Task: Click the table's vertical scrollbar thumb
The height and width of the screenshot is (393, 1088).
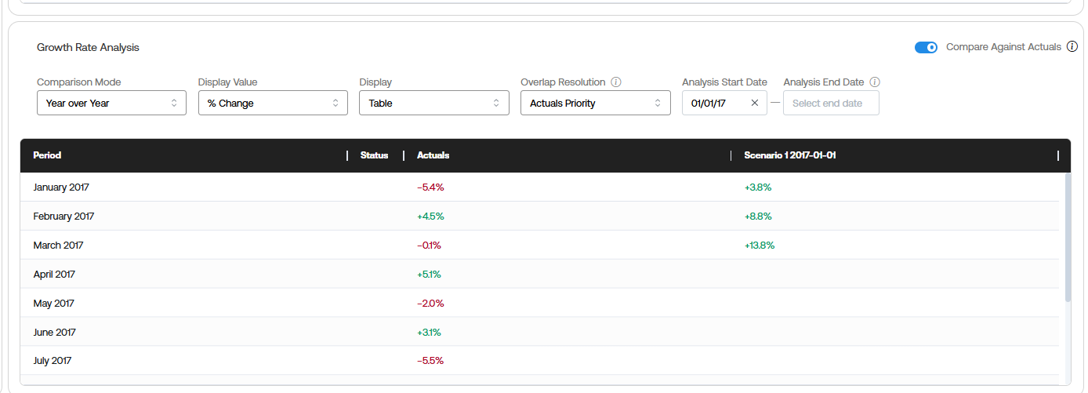Action: 1068,237
